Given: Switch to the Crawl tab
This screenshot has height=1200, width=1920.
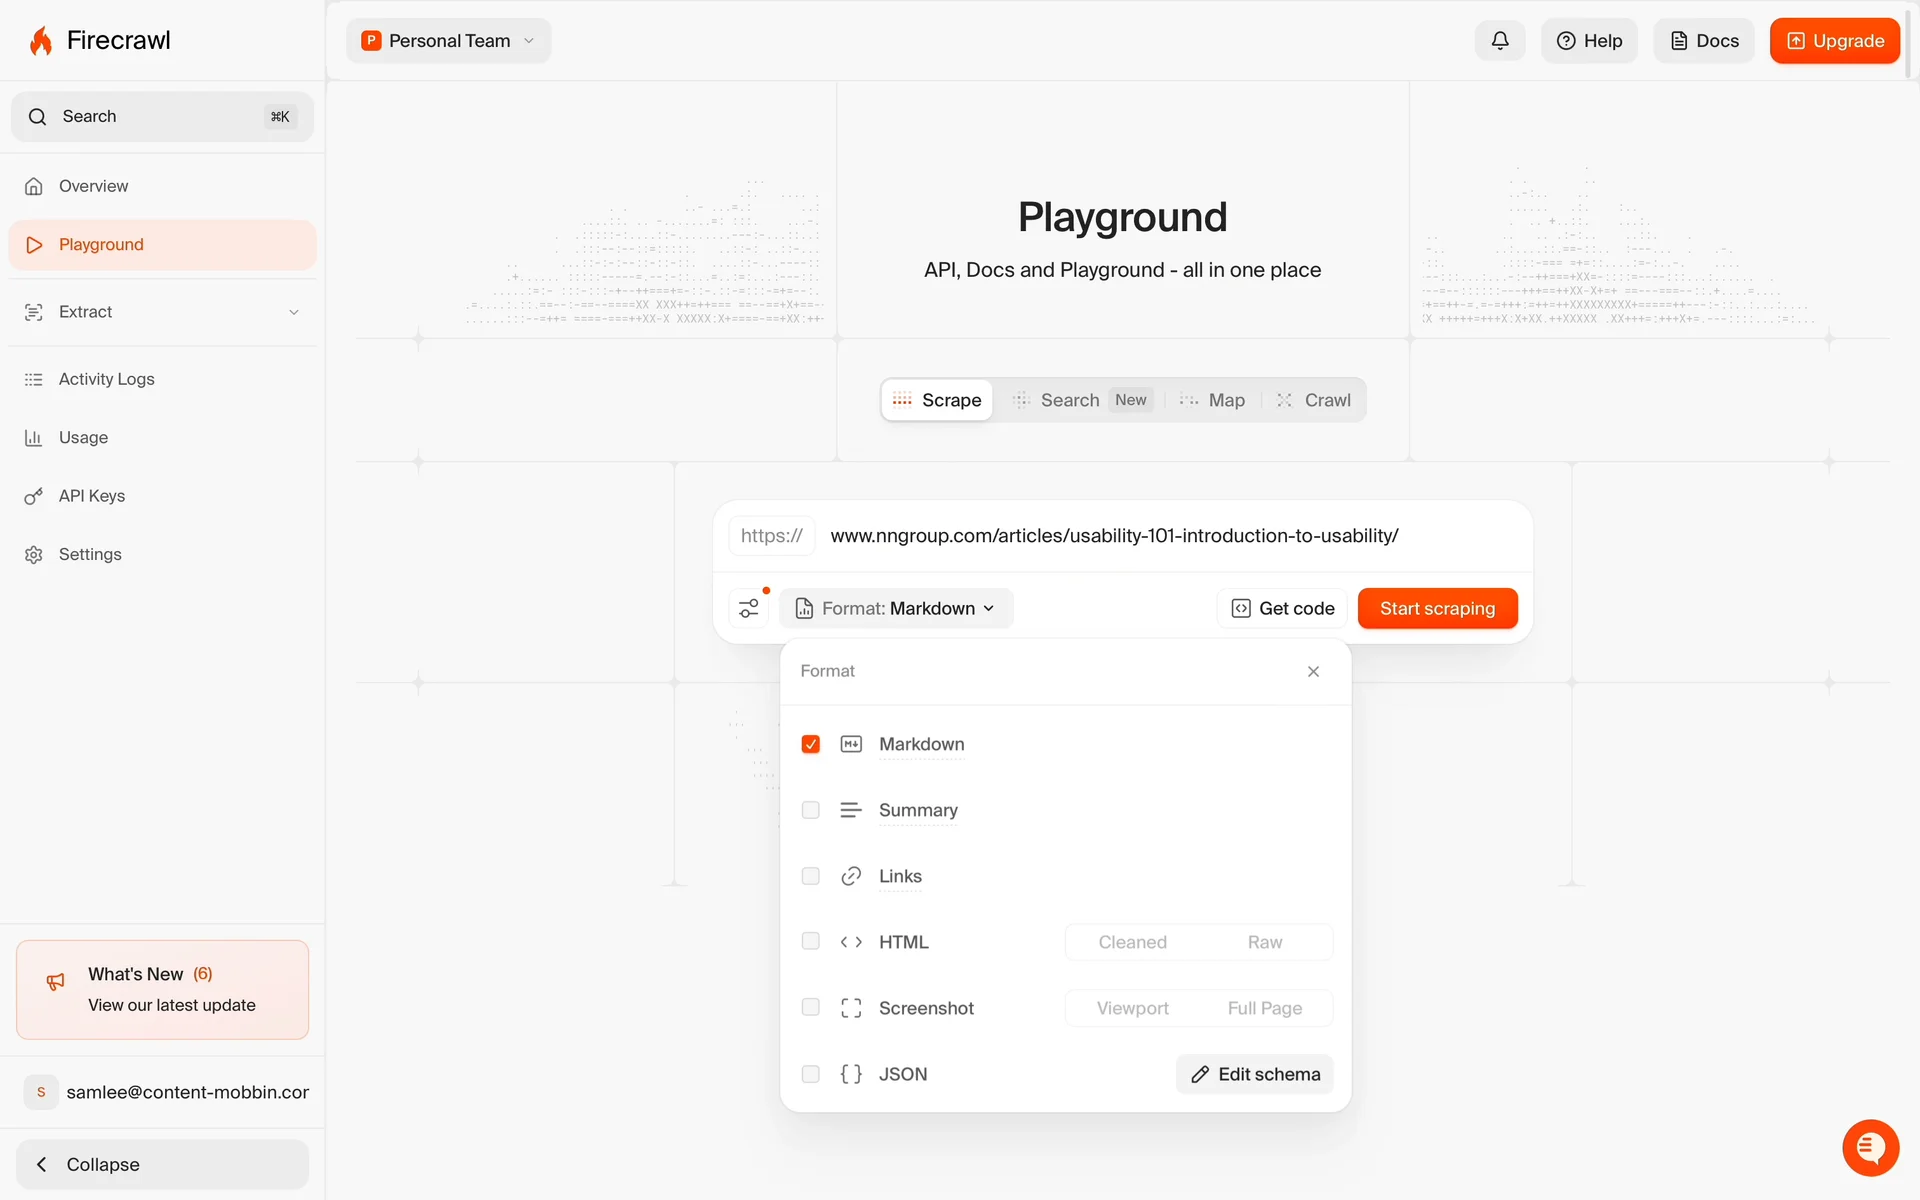Looking at the screenshot, I should (1314, 400).
